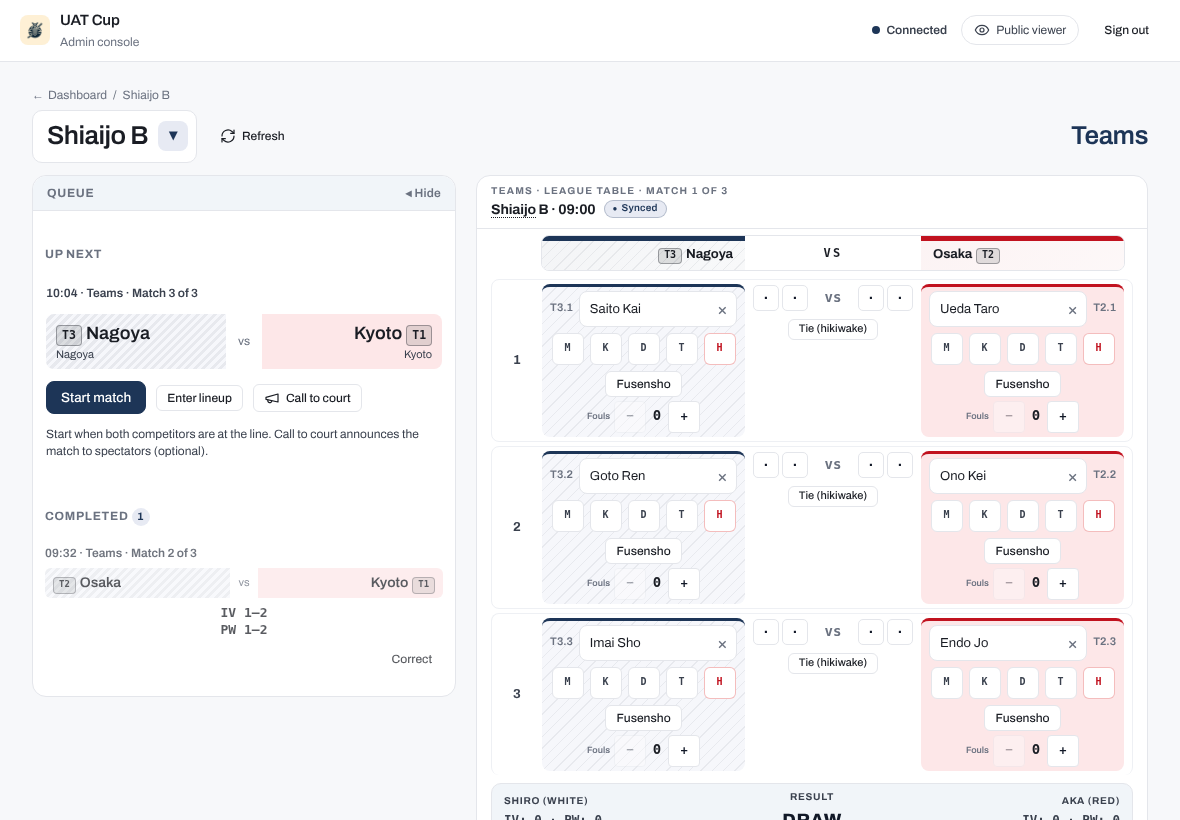Give Fusensho to Imai Sho
This screenshot has height=820, width=1180.
[643, 718]
